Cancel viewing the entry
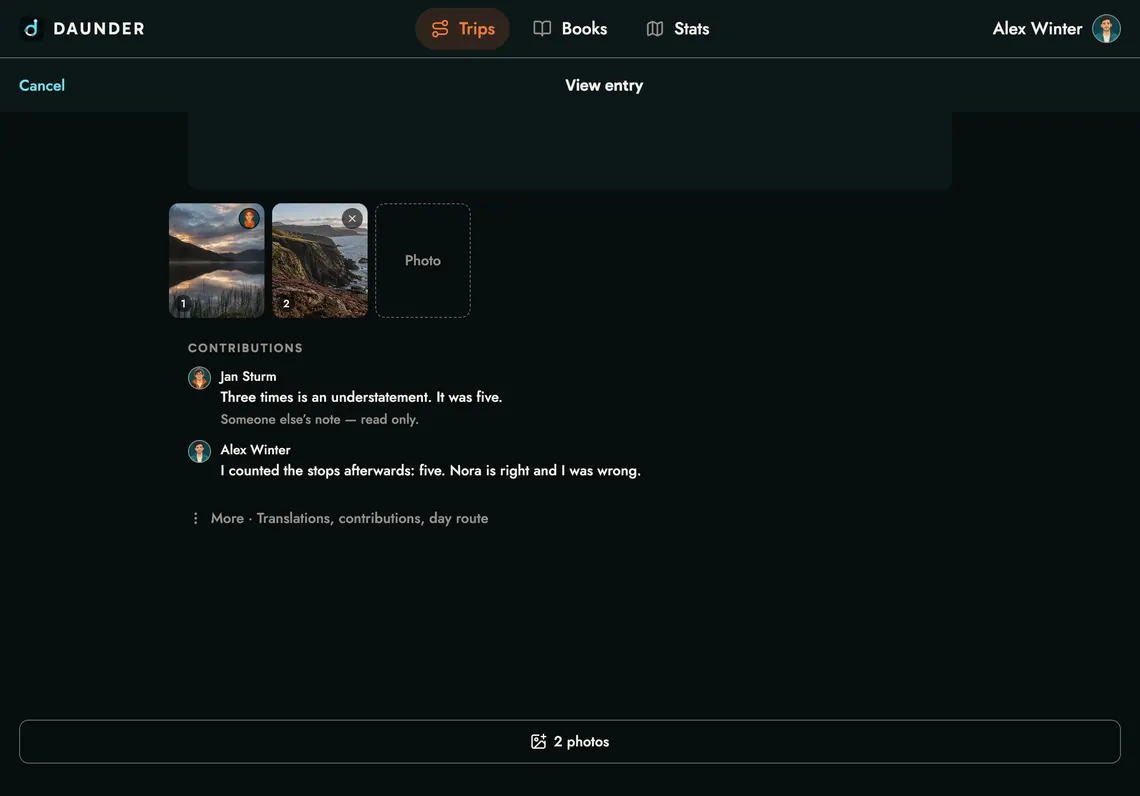The height and width of the screenshot is (796, 1140). (41, 85)
